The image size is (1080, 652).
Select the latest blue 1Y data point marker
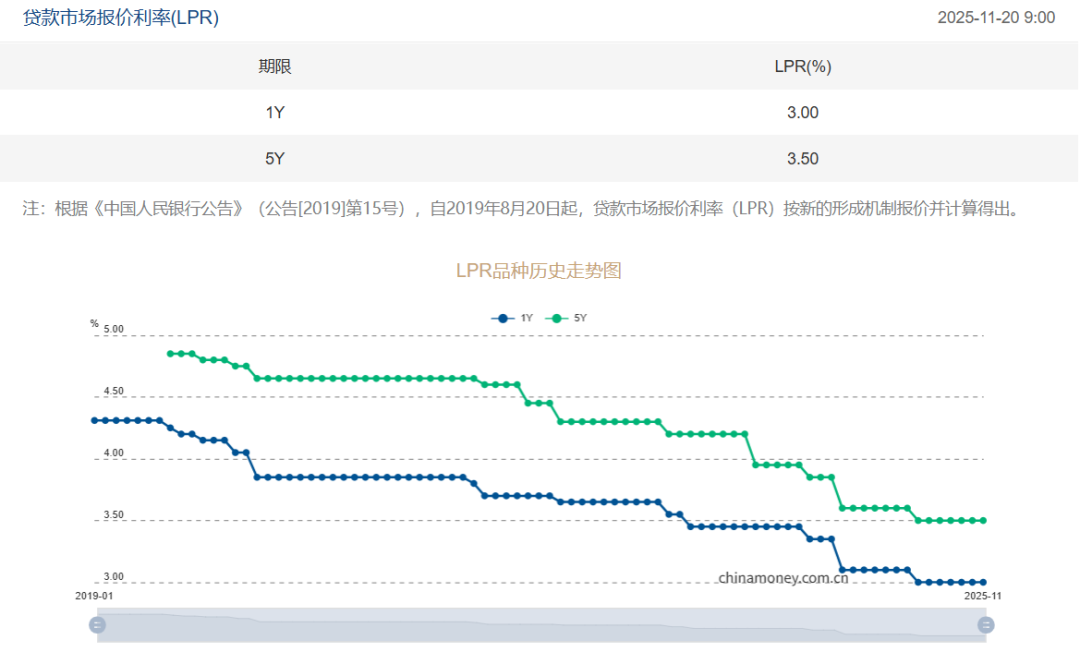coord(982,581)
